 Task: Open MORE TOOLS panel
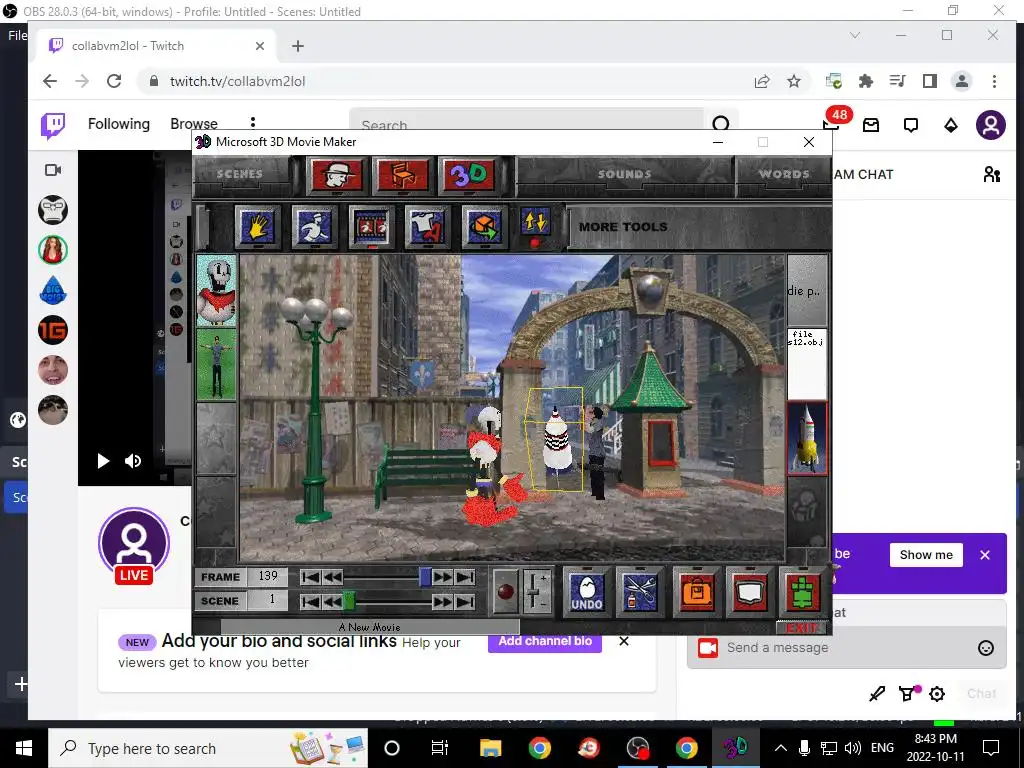pos(623,227)
